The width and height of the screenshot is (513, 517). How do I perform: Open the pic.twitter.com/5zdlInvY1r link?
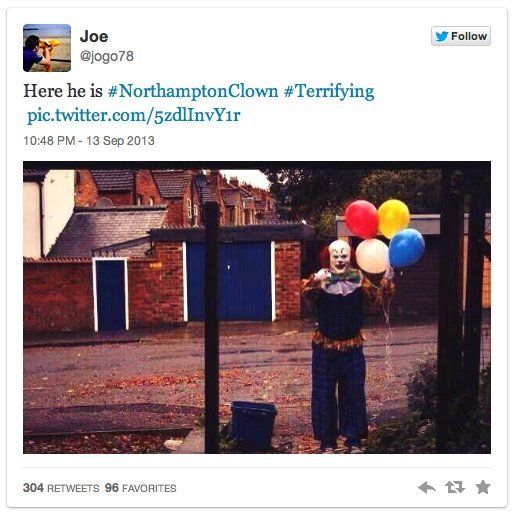134,115
